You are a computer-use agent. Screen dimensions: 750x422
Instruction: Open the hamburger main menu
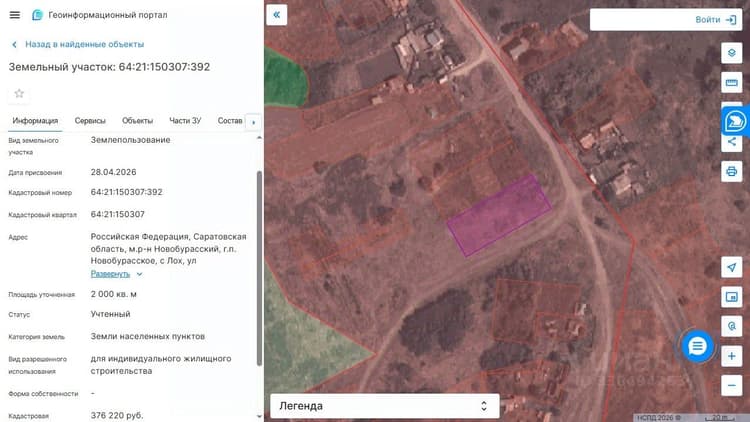[15, 15]
